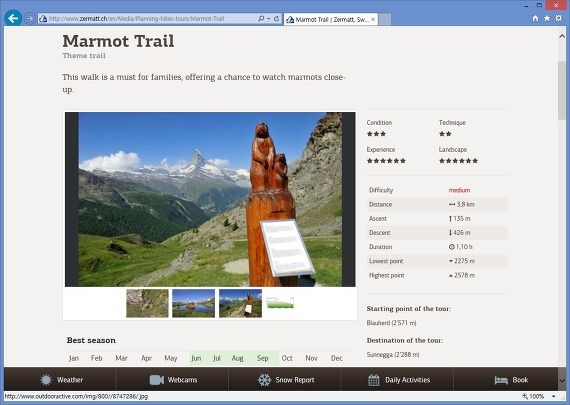Open the Weather menu item
Image resolution: width=570 pixels, height=405 pixels.
61,380
